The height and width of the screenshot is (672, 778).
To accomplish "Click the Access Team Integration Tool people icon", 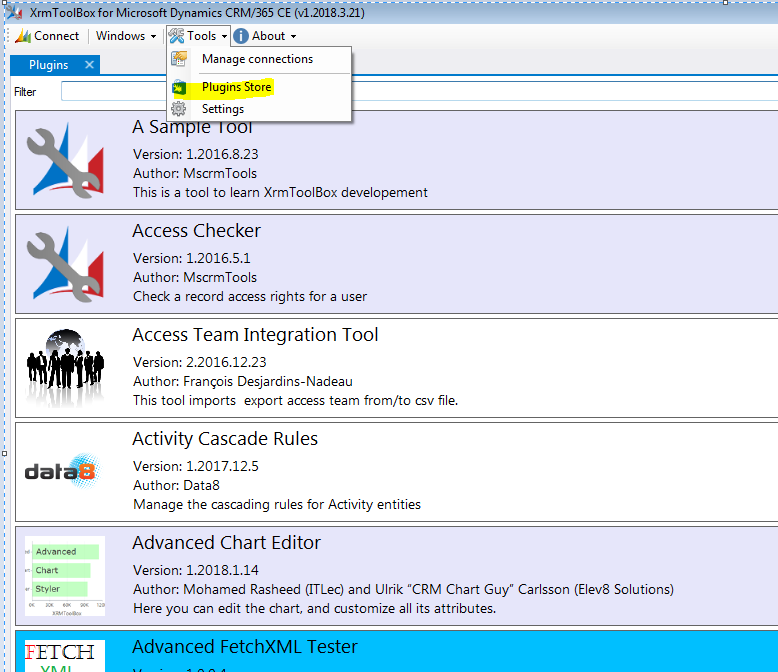I will pyautogui.click(x=65, y=367).
